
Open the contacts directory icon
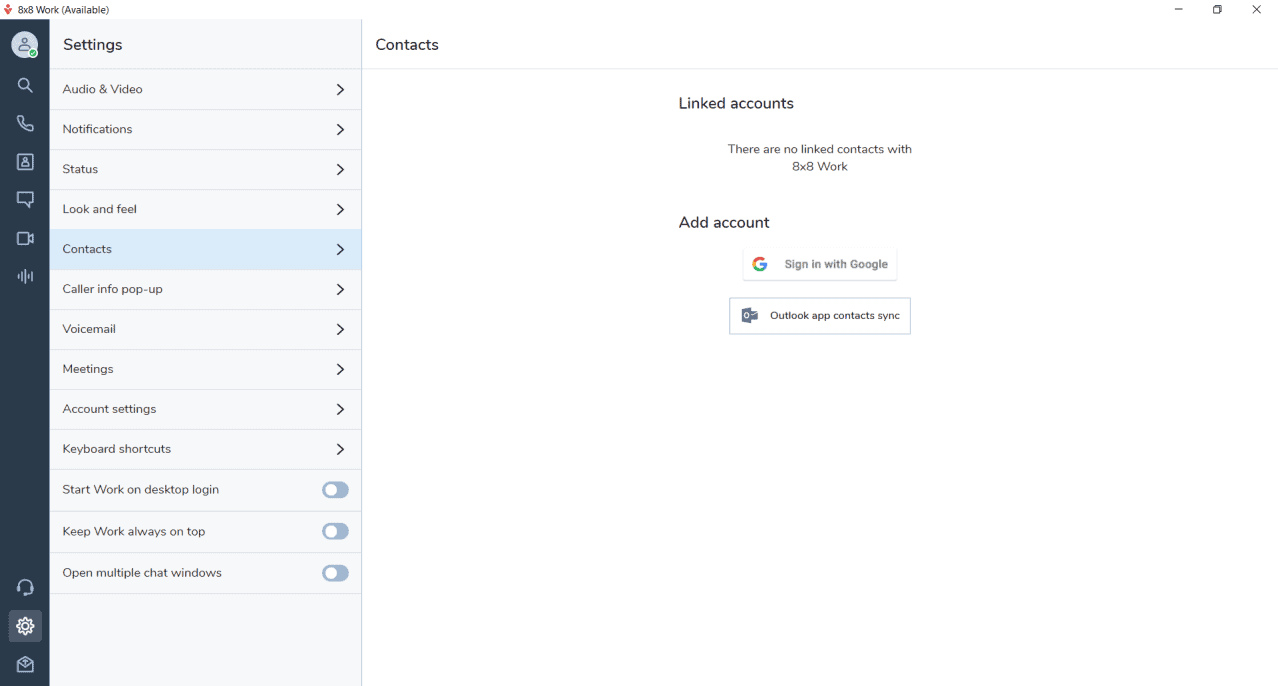point(25,162)
